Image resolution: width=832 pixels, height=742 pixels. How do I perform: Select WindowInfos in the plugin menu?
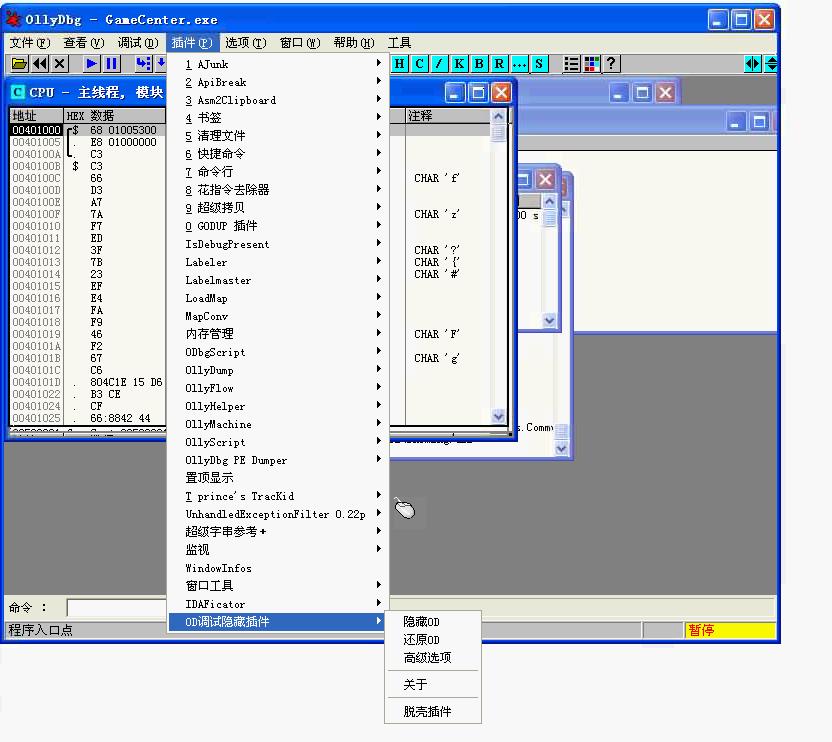[279, 568]
